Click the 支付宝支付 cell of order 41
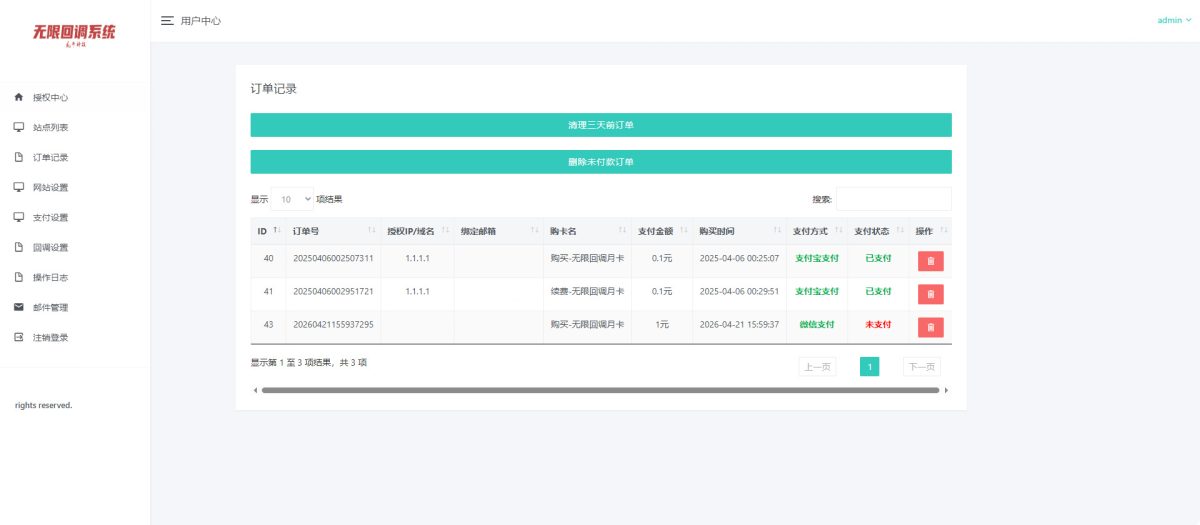This screenshot has width=1200, height=525. 817,292
